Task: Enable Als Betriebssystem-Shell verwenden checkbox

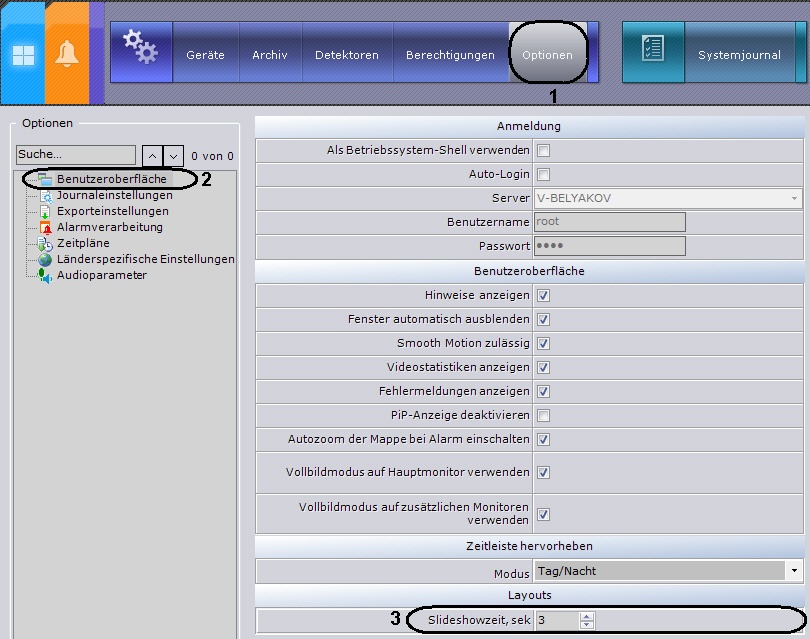Action: (543, 150)
